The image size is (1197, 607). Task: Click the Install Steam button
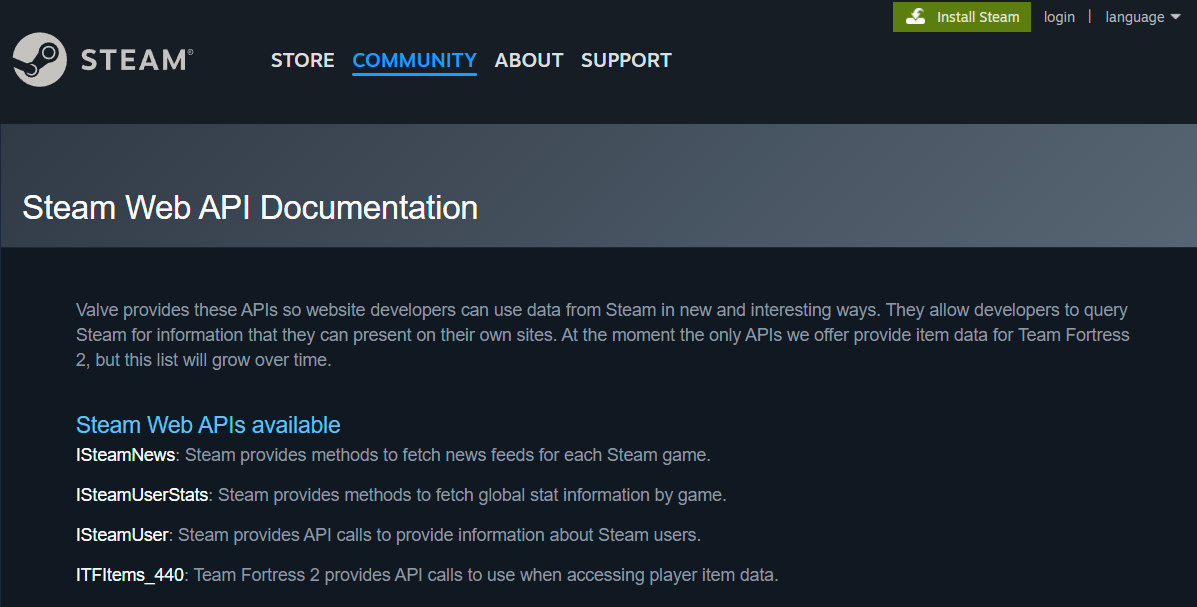pos(962,17)
